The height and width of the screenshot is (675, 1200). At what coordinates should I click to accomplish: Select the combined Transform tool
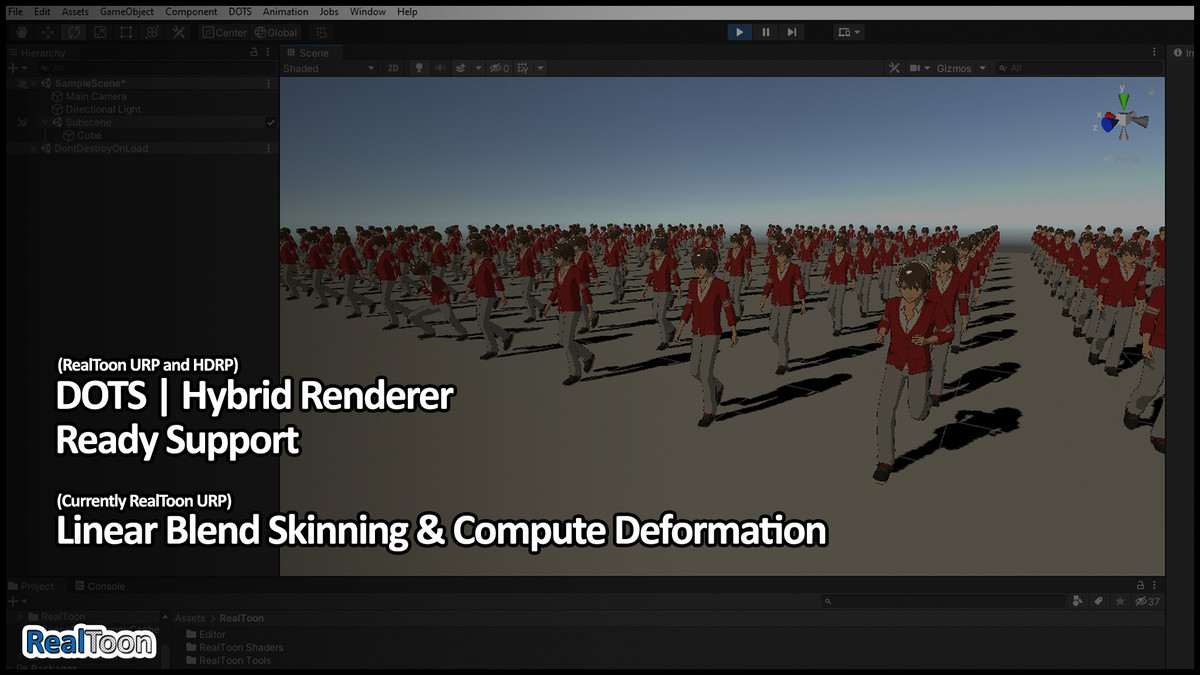[x=151, y=32]
